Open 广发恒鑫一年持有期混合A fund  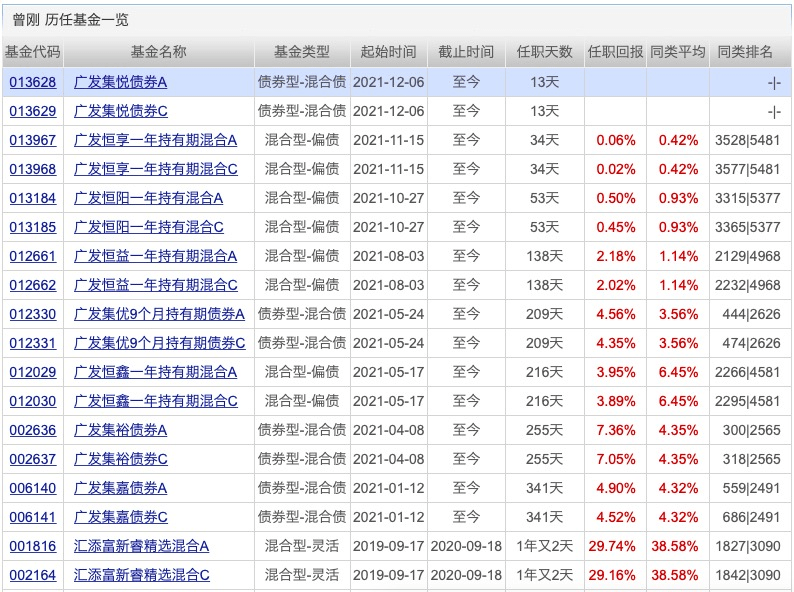[156, 372]
